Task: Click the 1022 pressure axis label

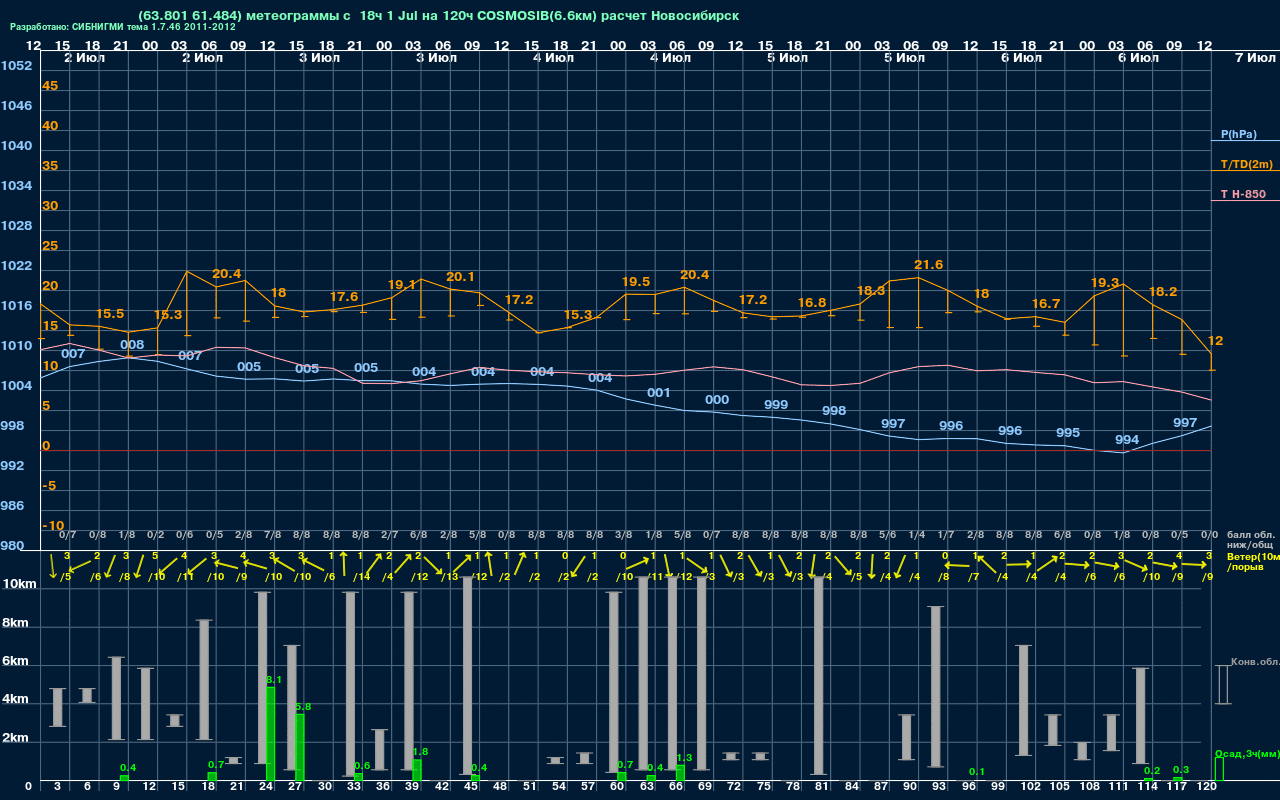Action: pyautogui.click(x=16, y=266)
